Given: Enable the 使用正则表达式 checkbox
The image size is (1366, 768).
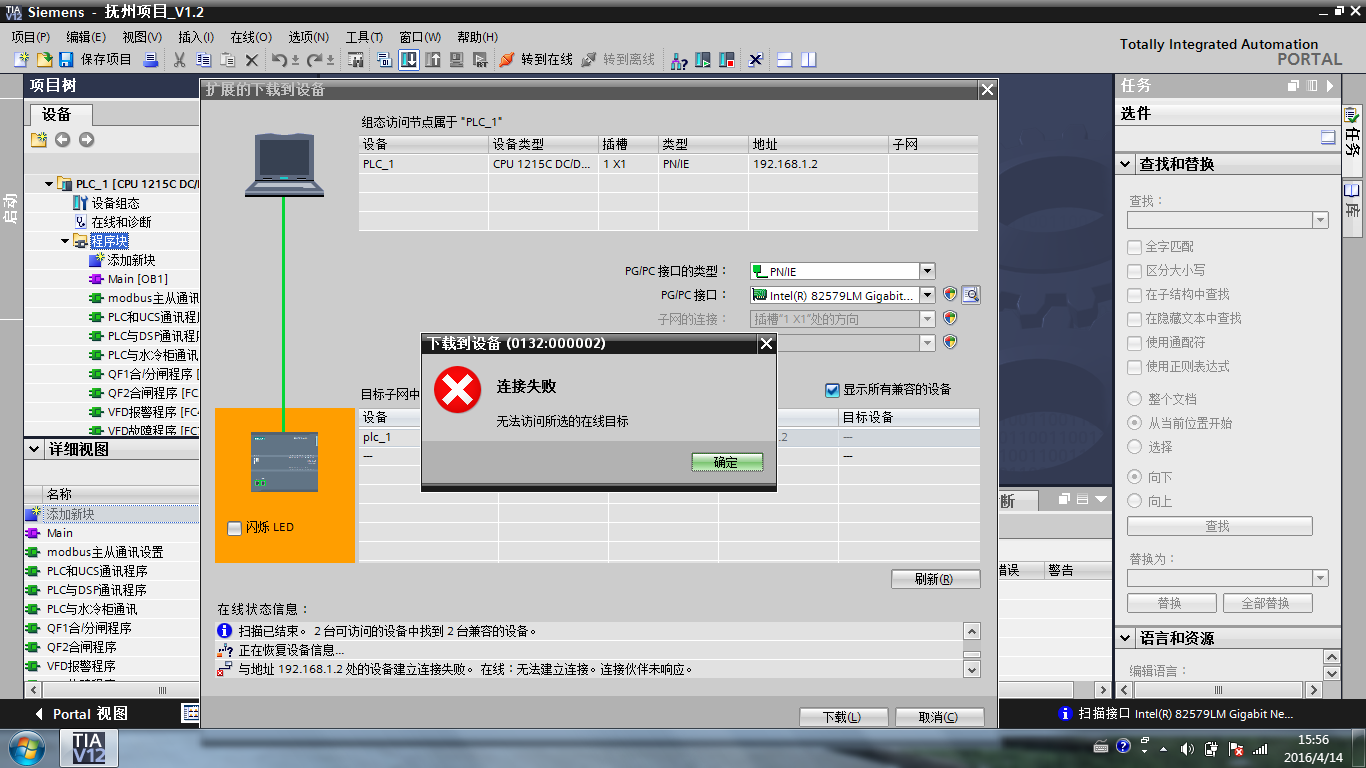Looking at the screenshot, I should [1134, 367].
